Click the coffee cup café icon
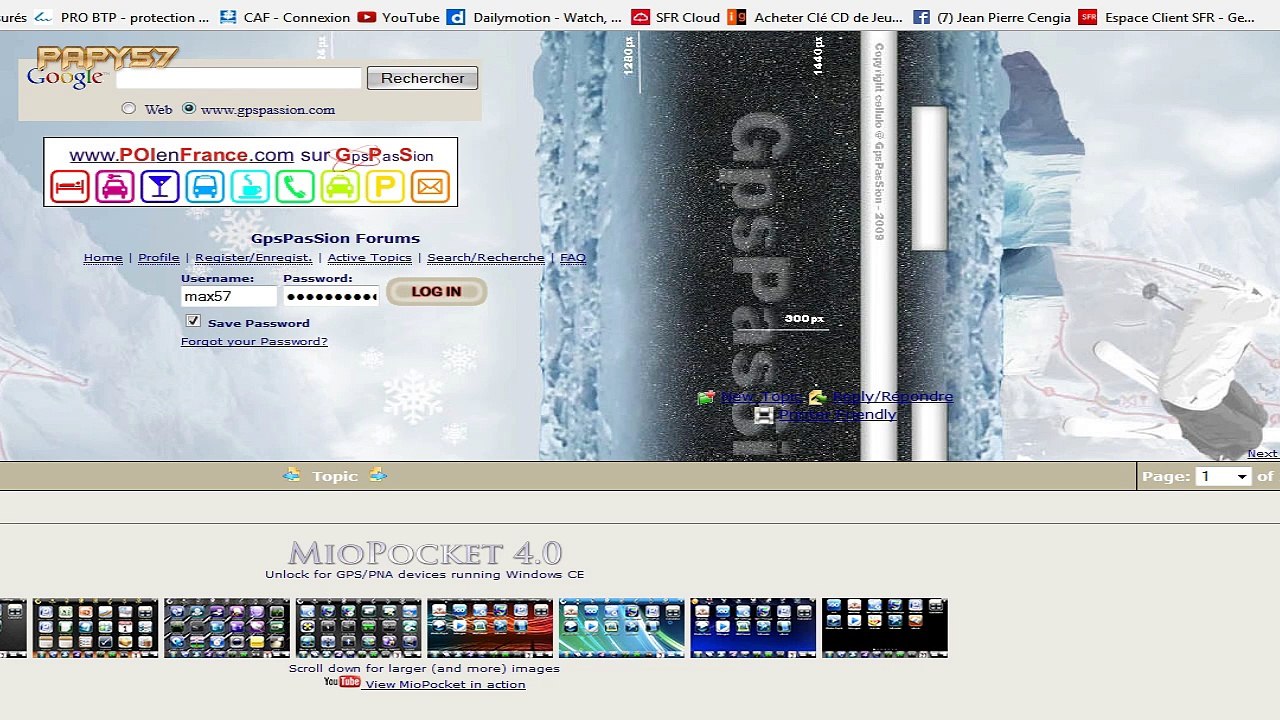This screenshot has width=1280, height=720. pos(250,187)
